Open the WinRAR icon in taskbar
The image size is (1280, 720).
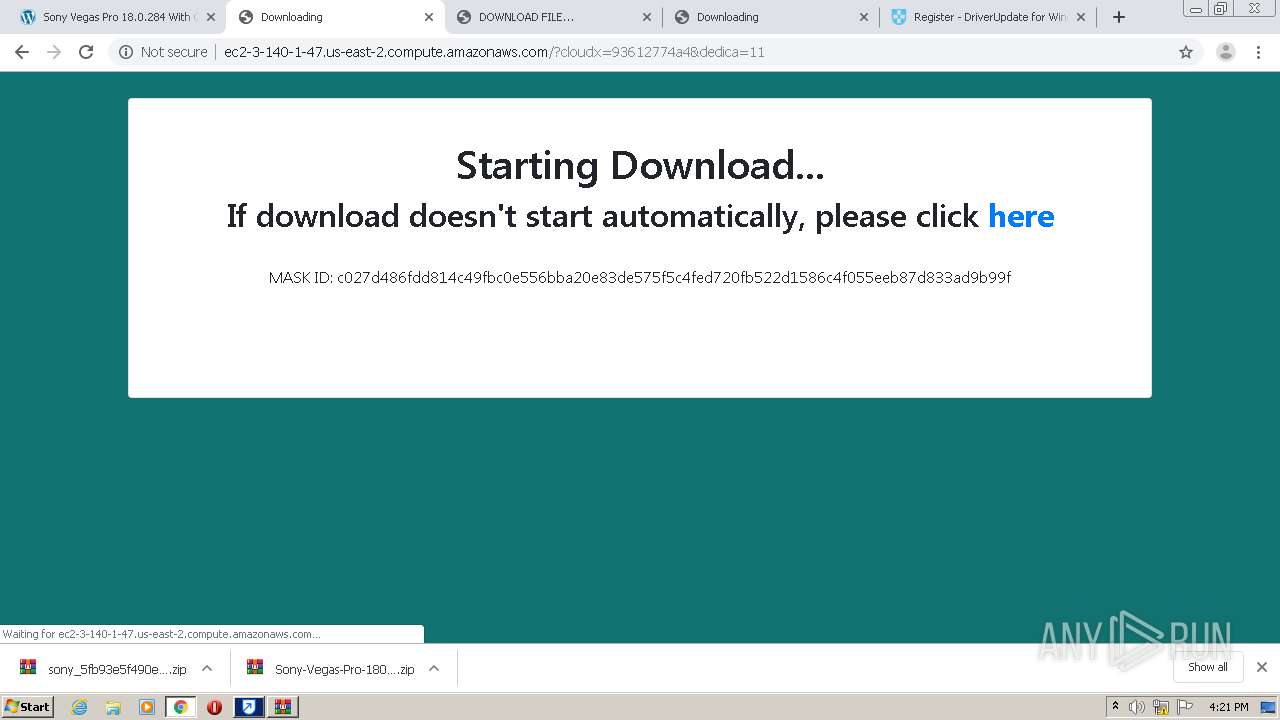click(283, 707)
